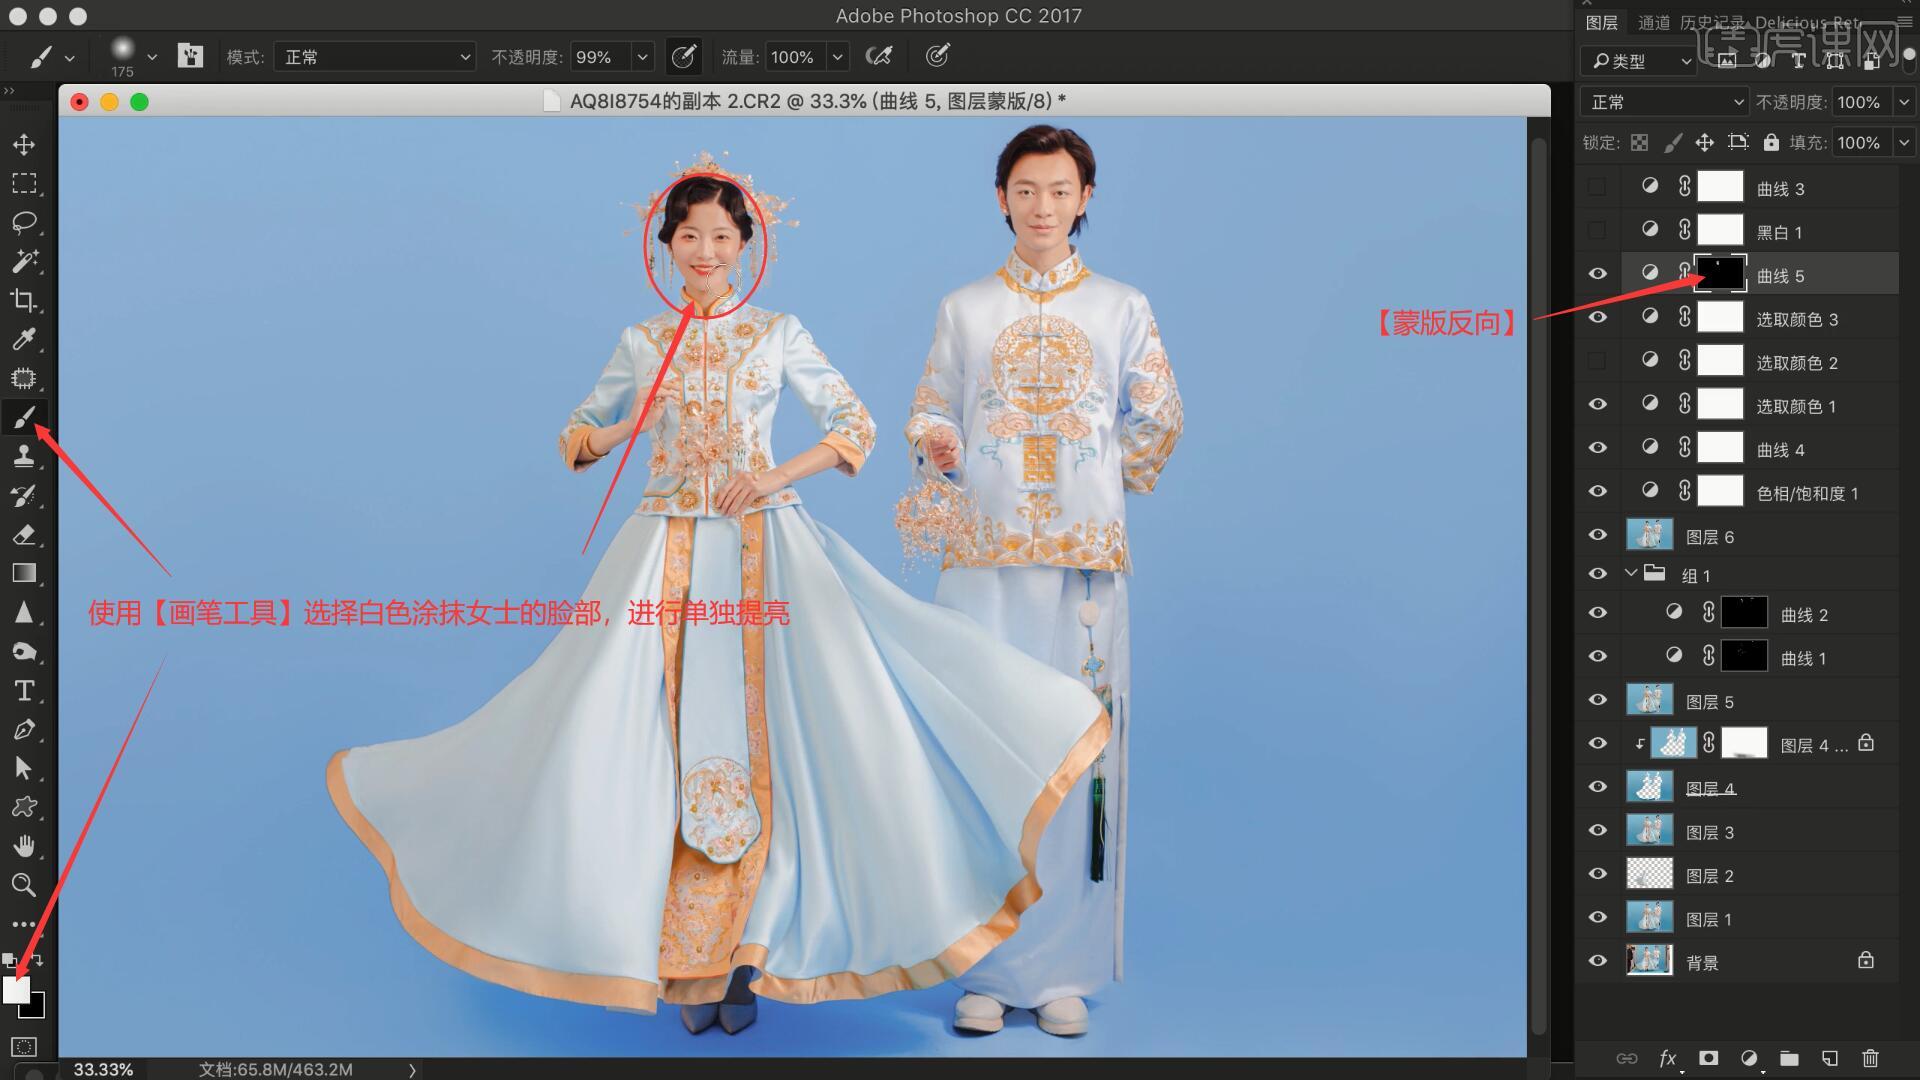Select the Lasso tool
1920x1080 pixels.
point(24,222)
